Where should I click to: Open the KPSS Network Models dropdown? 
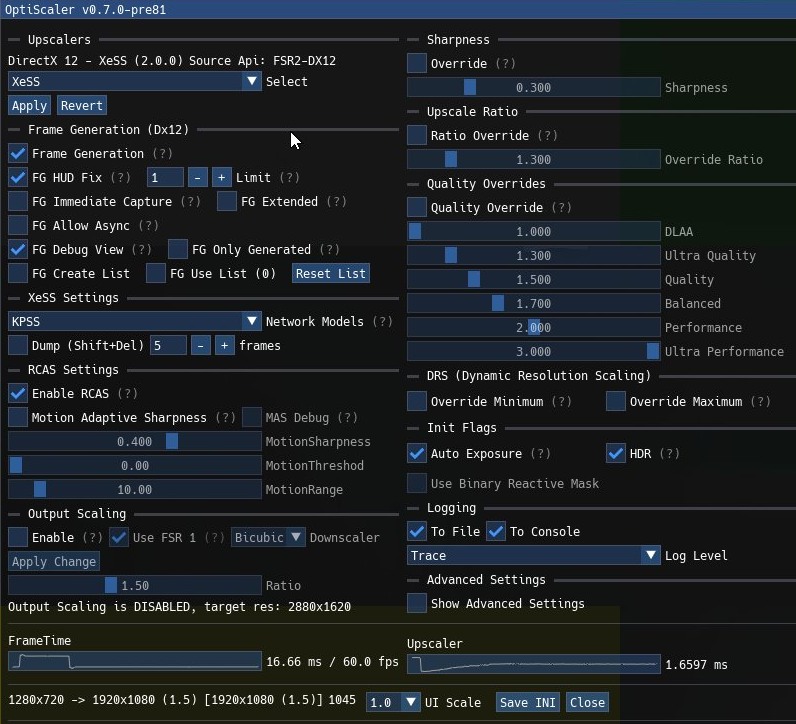(x=135, y=321)
